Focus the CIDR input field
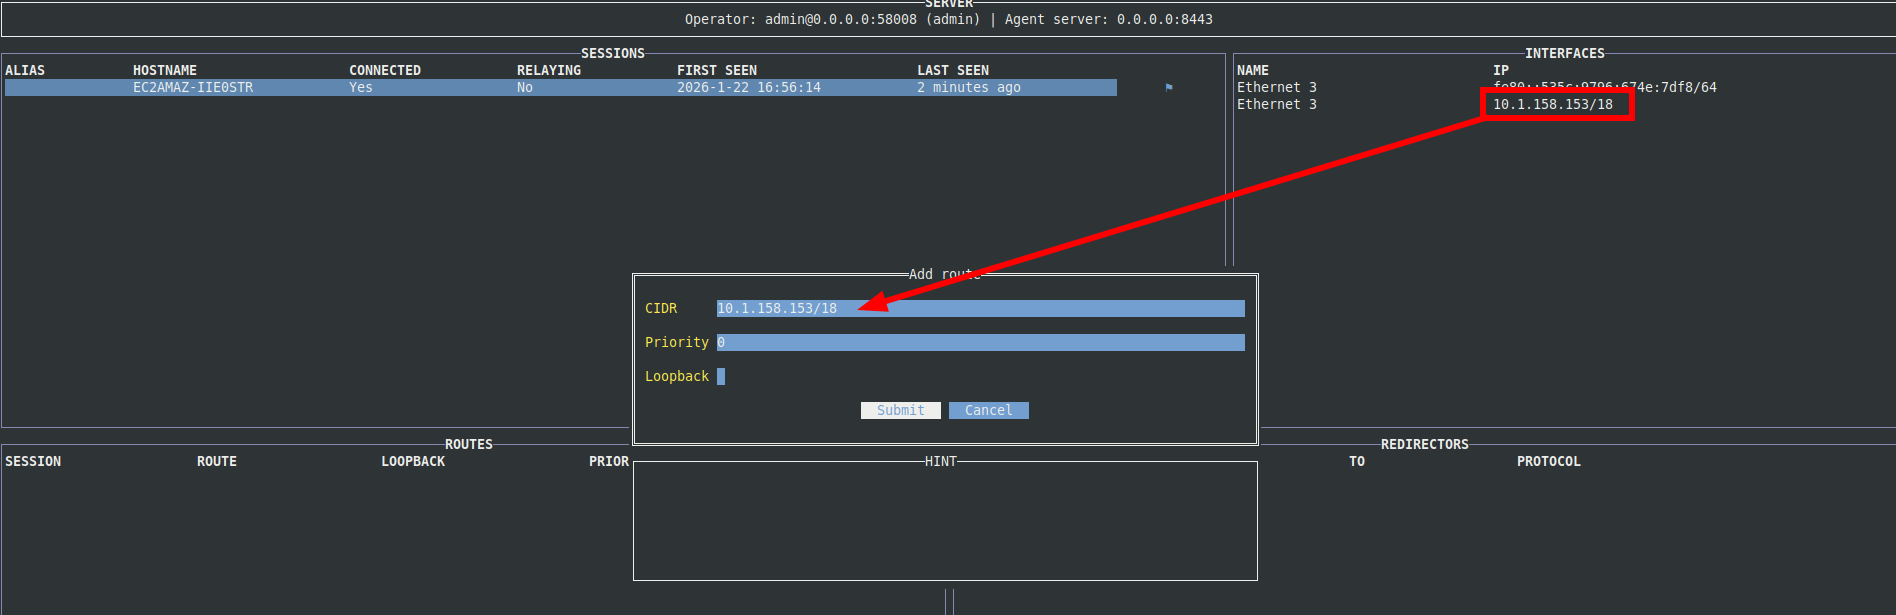The image size is (1896, 615). [980, 309]
